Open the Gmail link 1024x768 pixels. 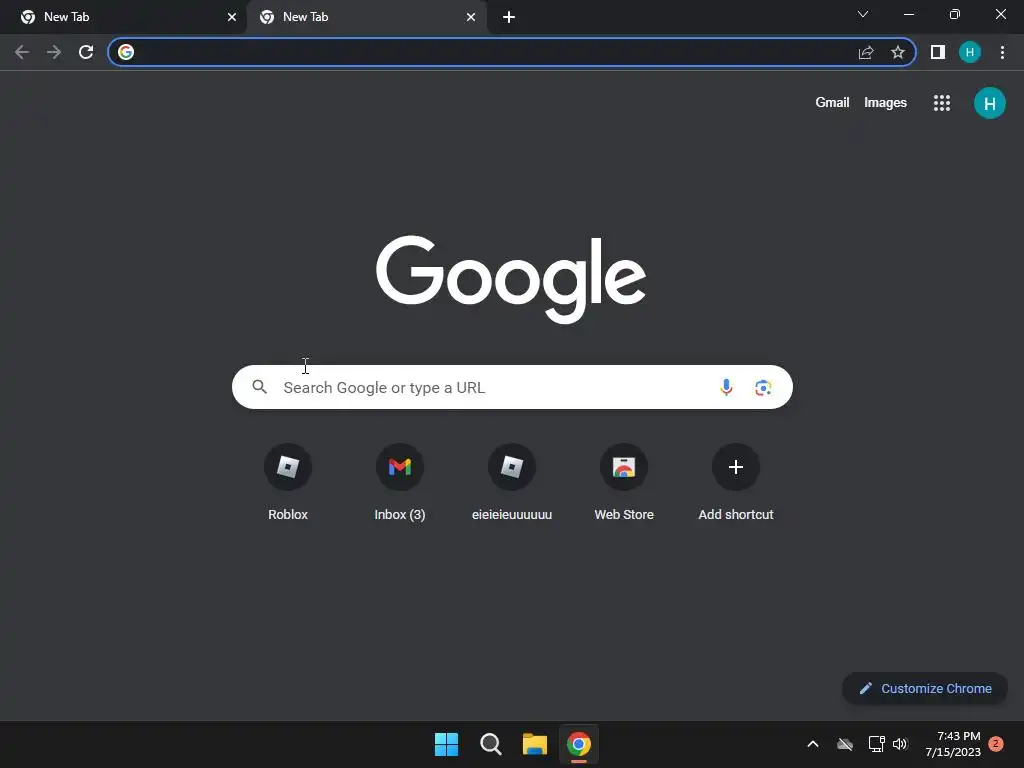[832, 103]
